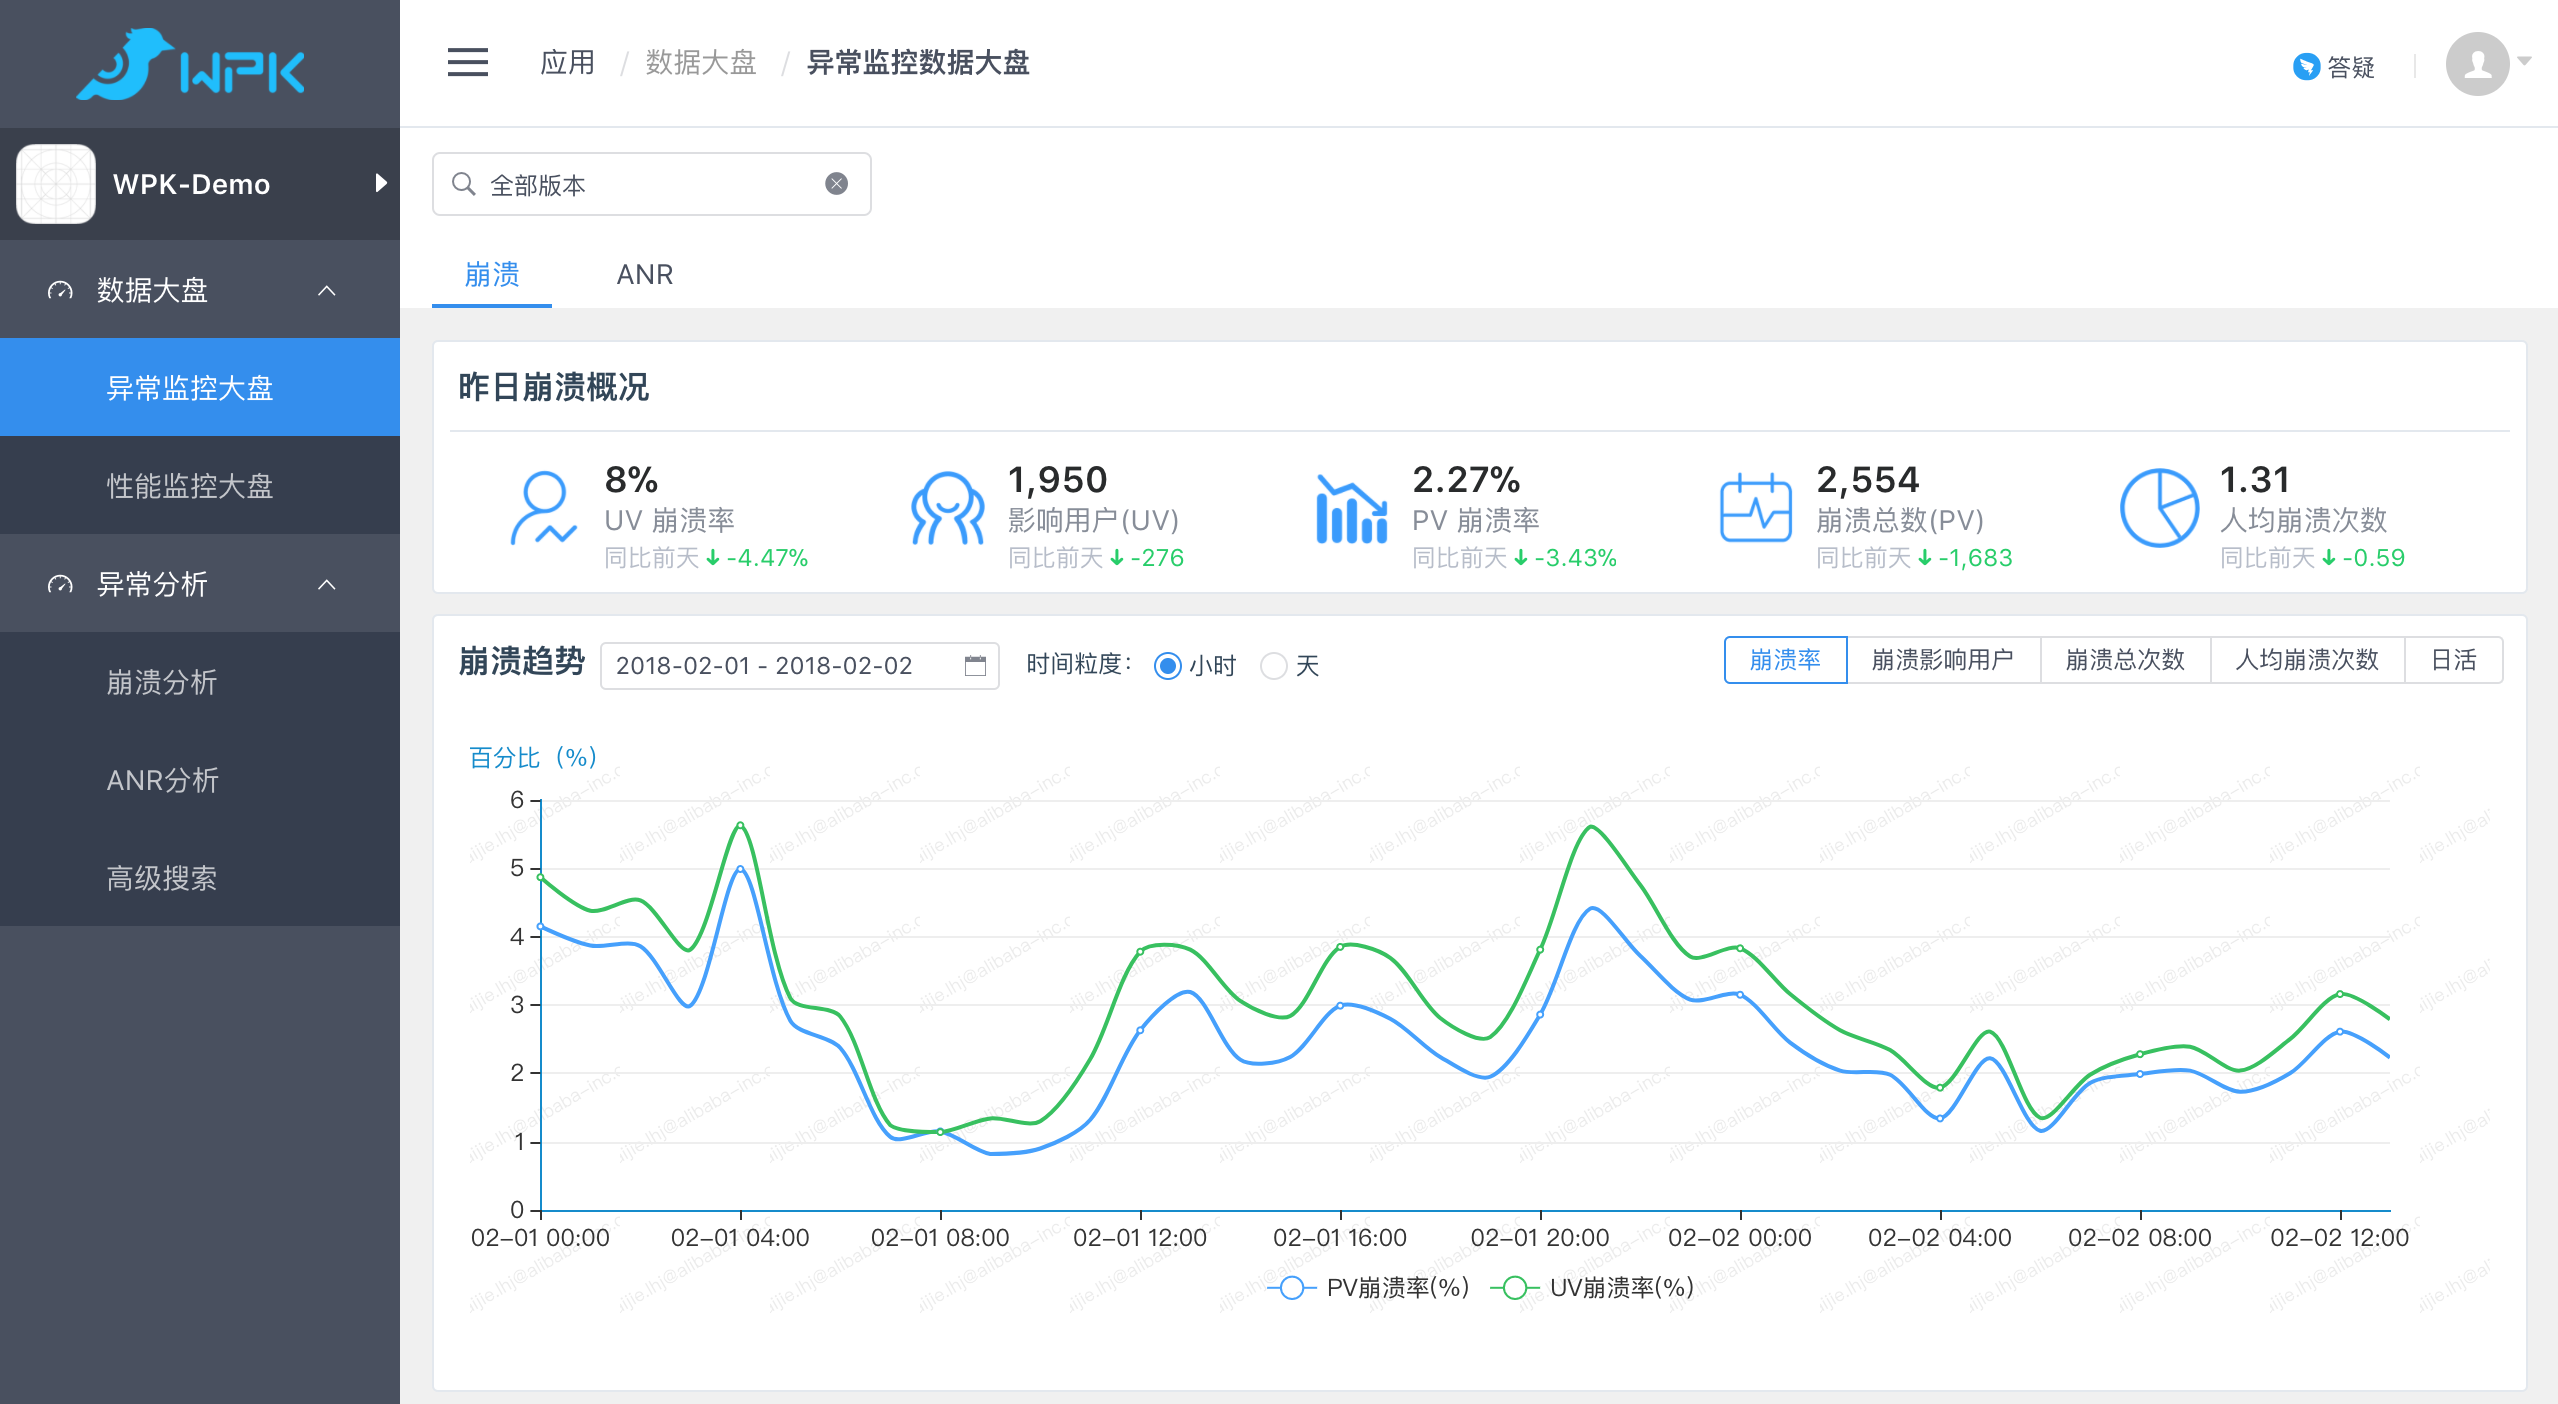
Task: Click the 崩溃总数 heartbeat calendar icon
Action: pos(1755,508)
